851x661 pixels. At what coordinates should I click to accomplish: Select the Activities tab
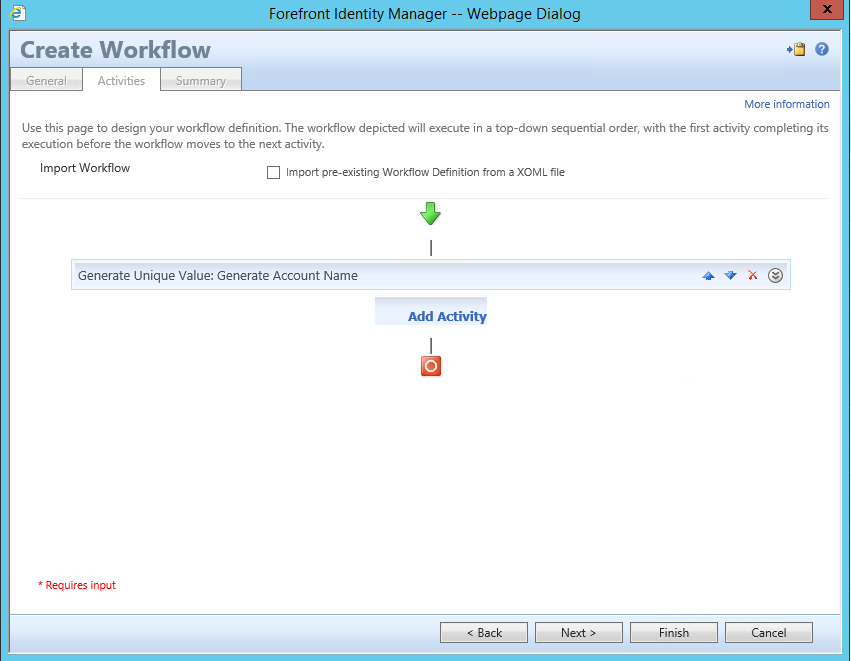click(x=122, y=80)
